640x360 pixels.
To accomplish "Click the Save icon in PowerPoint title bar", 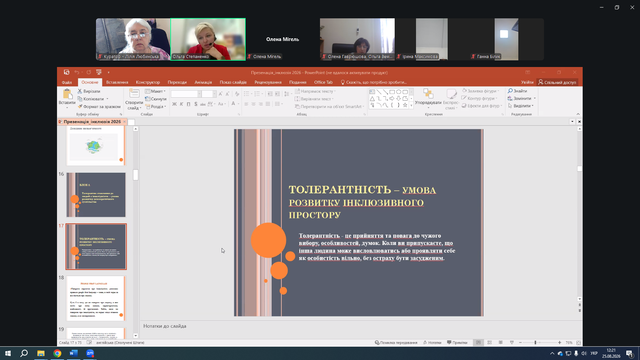I will tap(67, 72).
